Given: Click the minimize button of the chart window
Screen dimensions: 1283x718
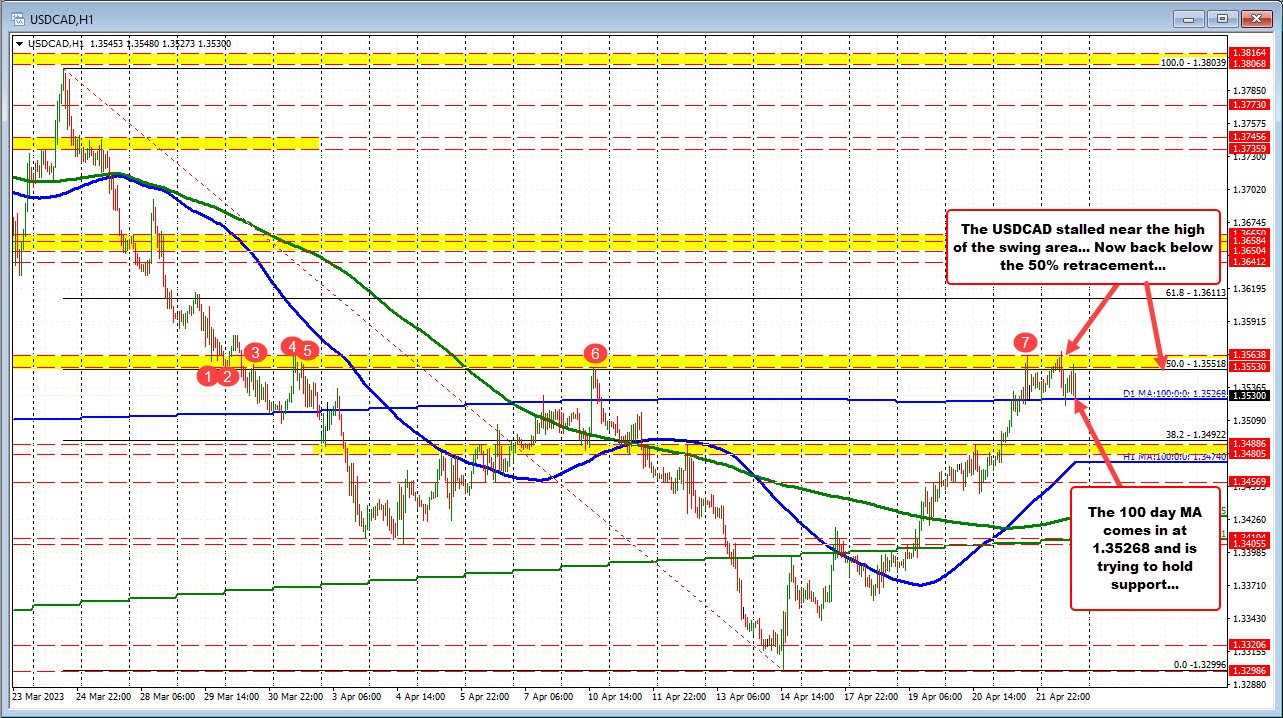Looking at the screenshot, I should point(1188,18).
